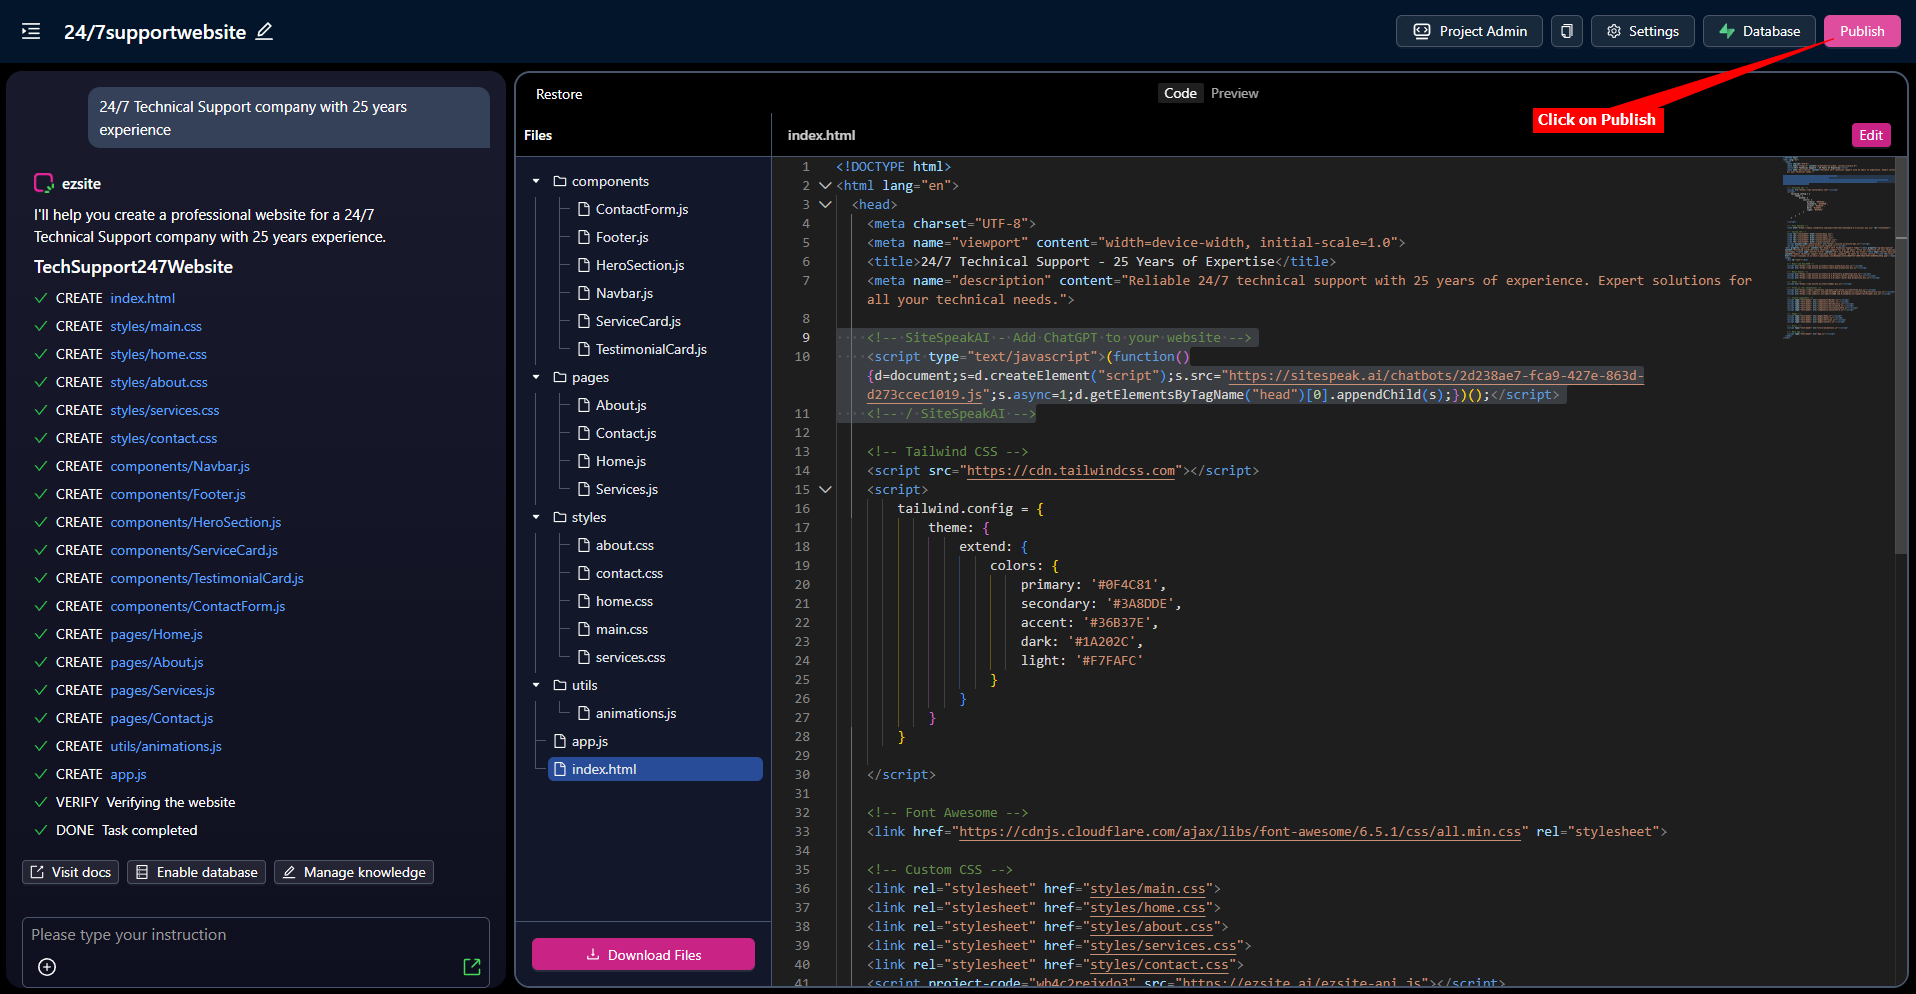Screen dimensions: 1916x994
Task: Click Enable database button
Action: [x=196, y=872]
